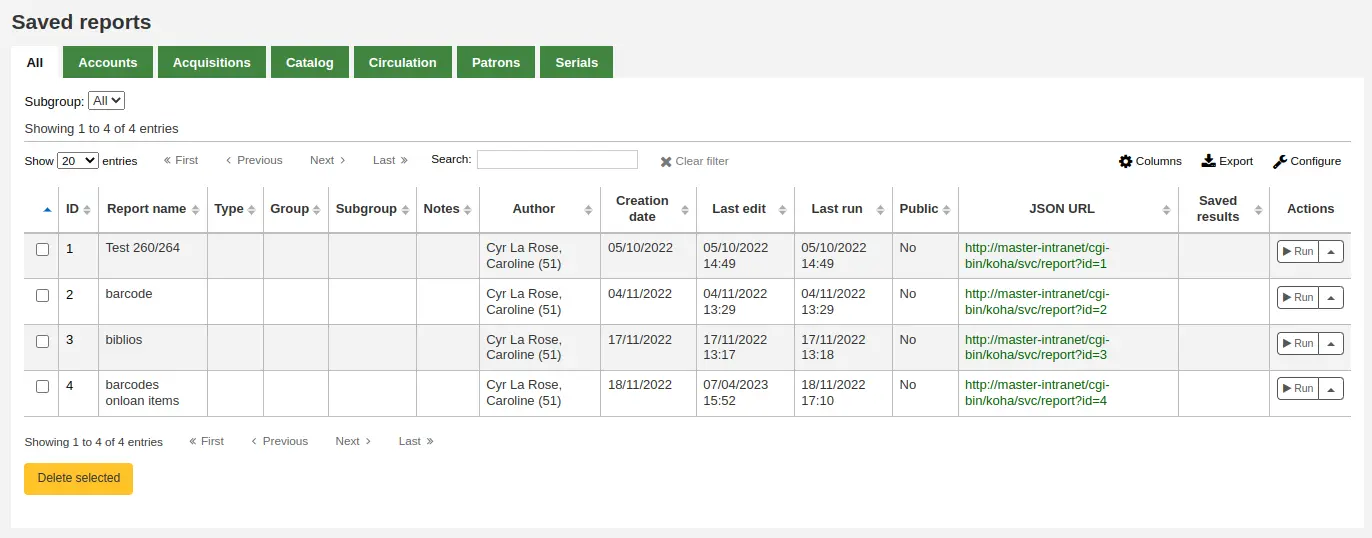
Task: Click the Saved results column header
Action: pyautogui.click(x=1224, y=209)
